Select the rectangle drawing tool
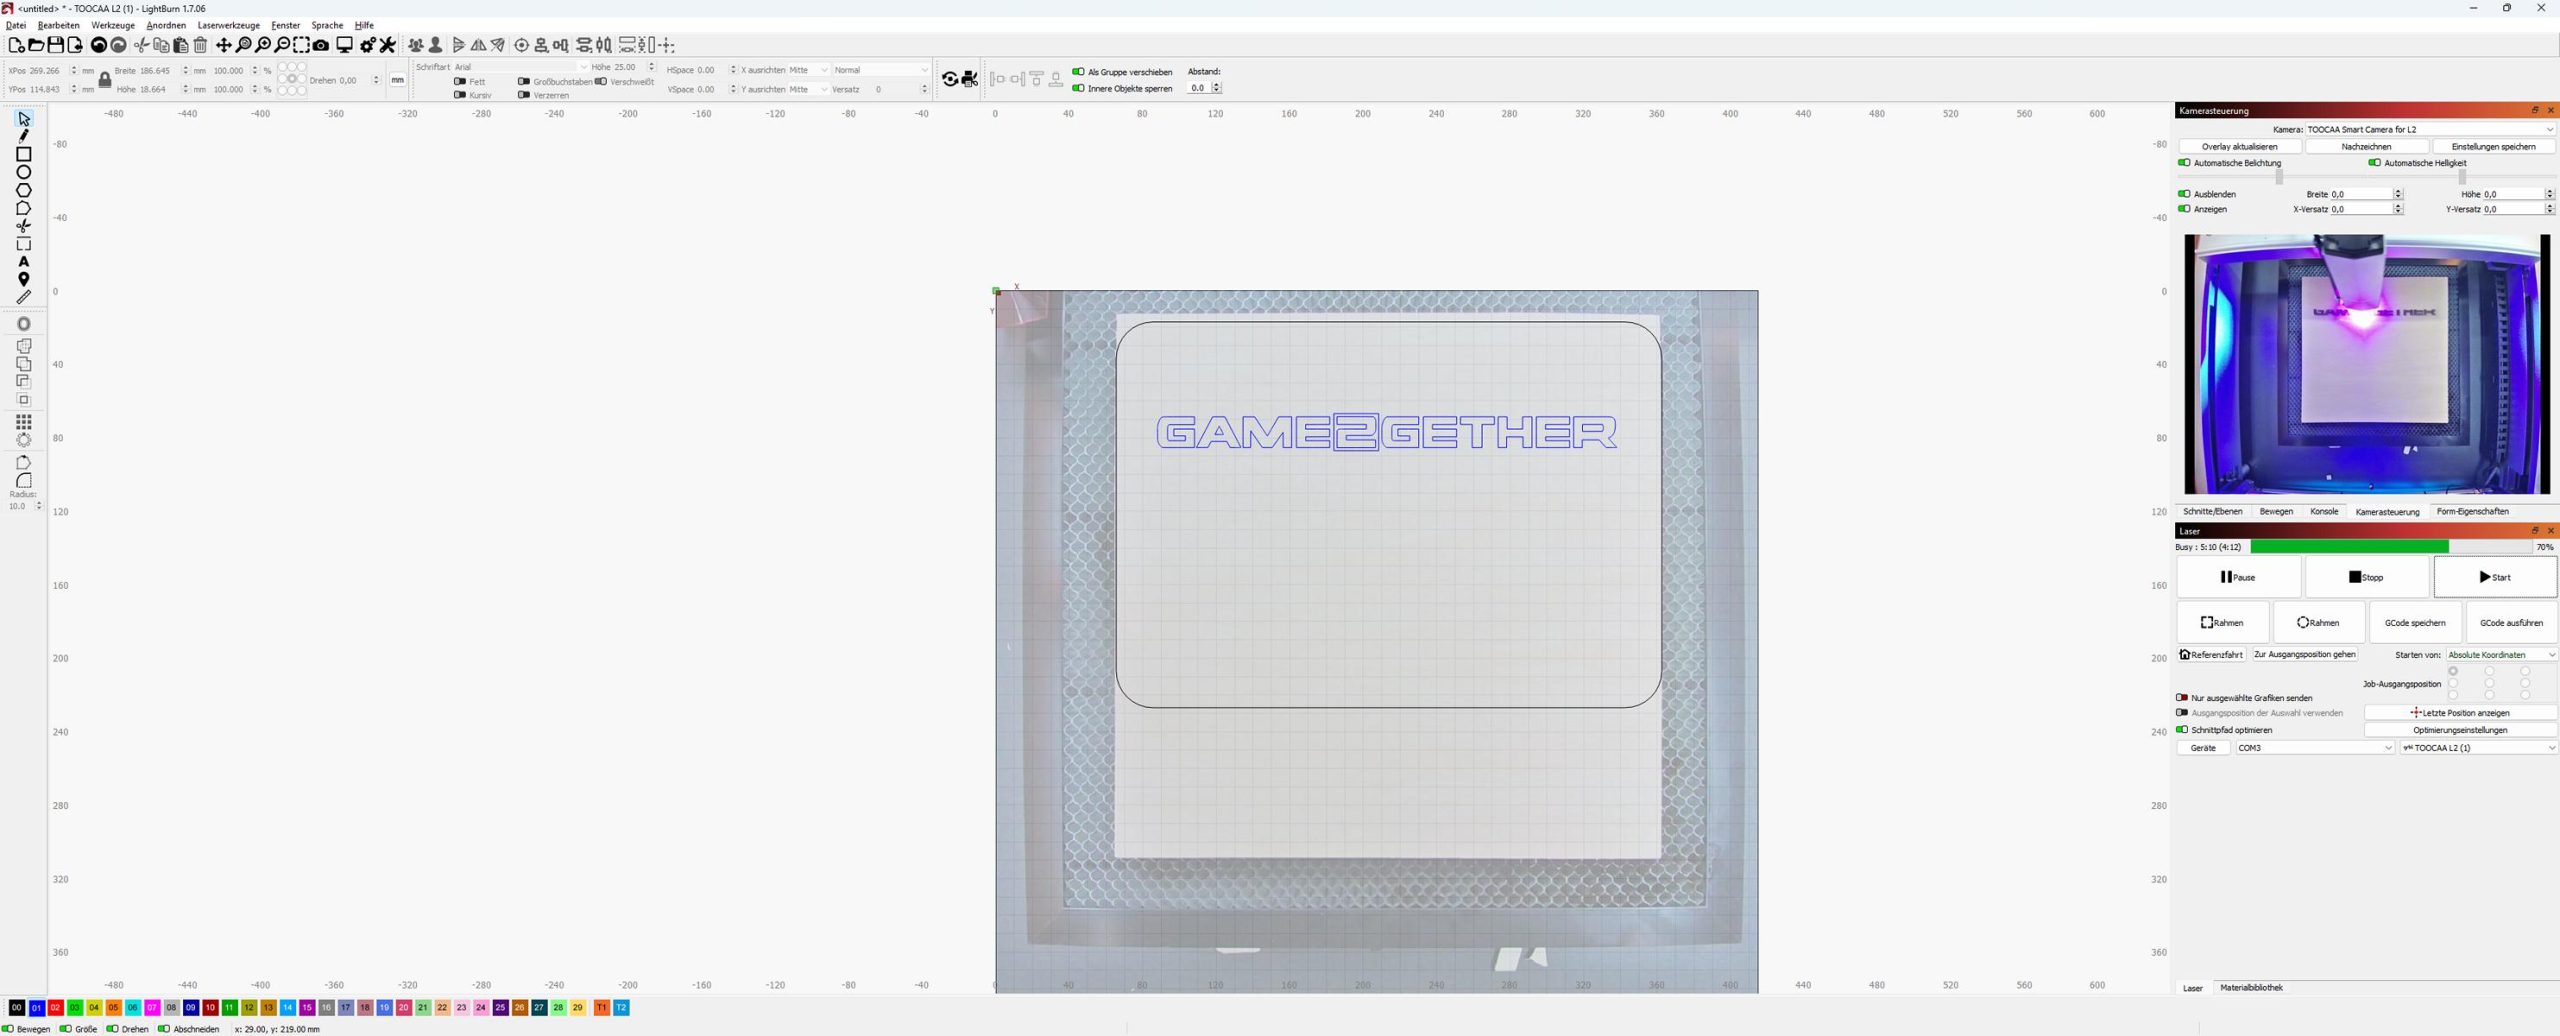 (24, 154)
